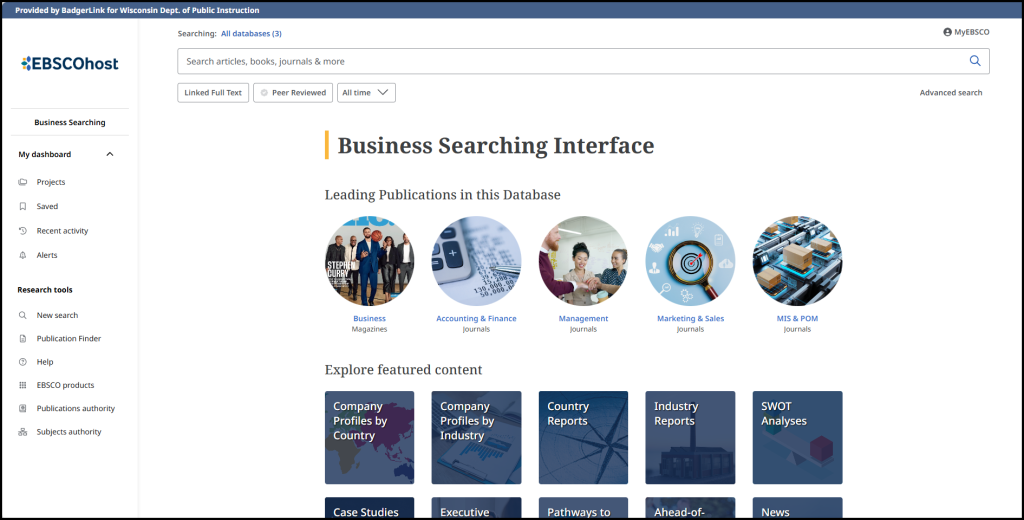Image resolution: width=1024 pixels, height=520 pixels.
Task: Select New search under Research tools
Action: tap(57, 315)
